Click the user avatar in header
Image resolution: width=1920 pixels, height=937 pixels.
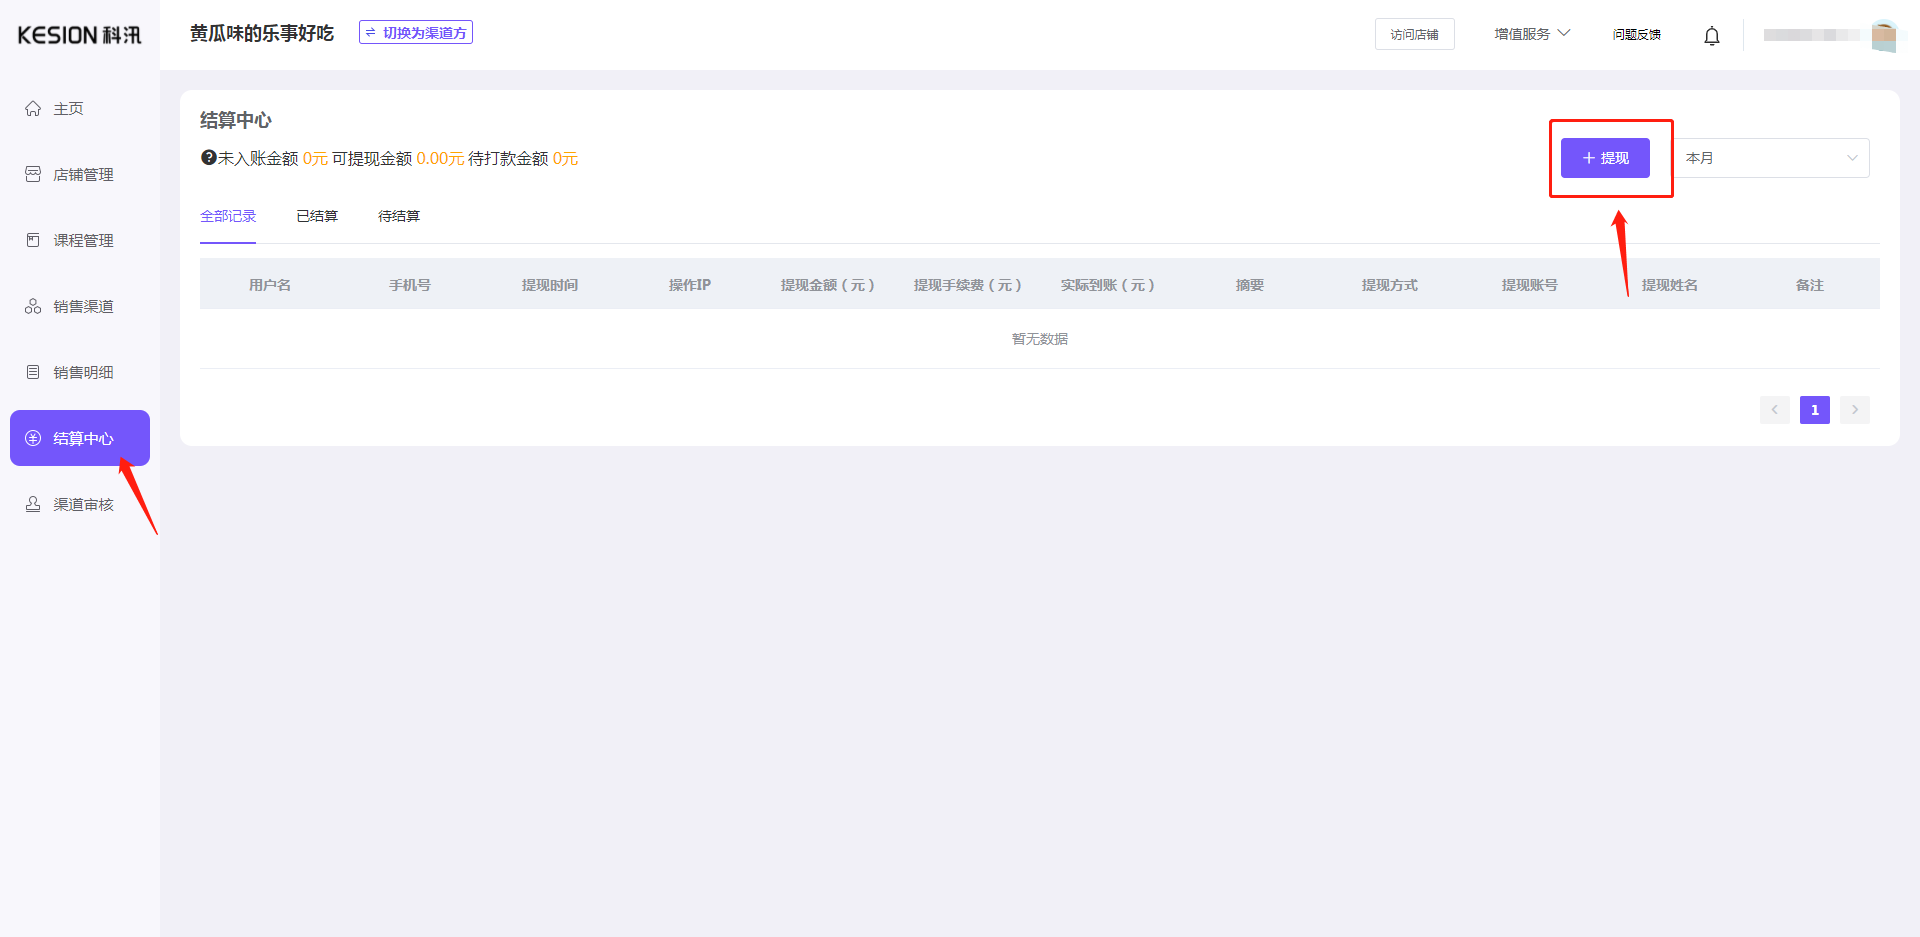pyautogui.click(x=1883, y=35)
